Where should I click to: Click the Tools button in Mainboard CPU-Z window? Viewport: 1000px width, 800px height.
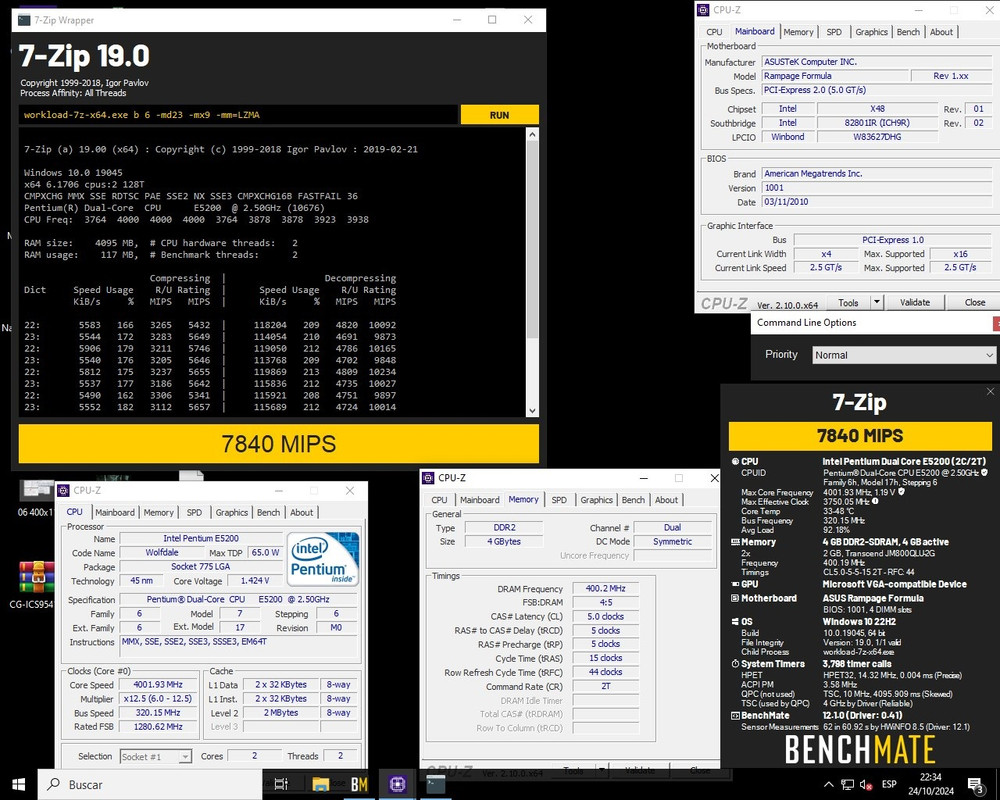tap(848, 302)
